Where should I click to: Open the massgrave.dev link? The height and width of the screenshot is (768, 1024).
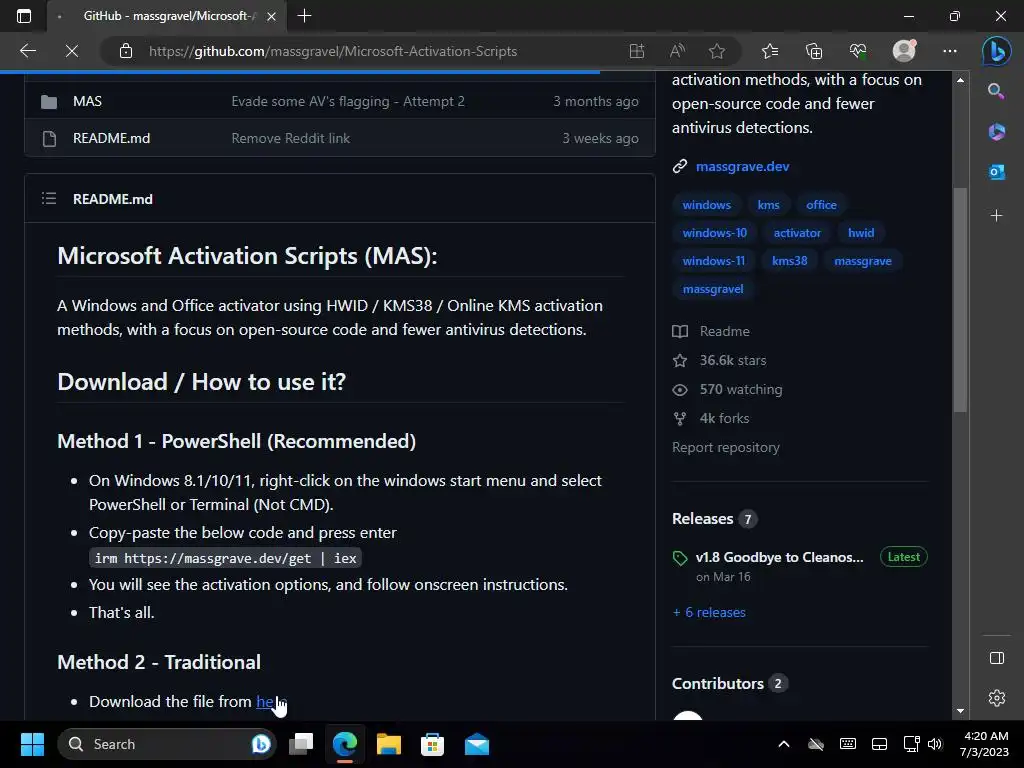pos(743,167)
